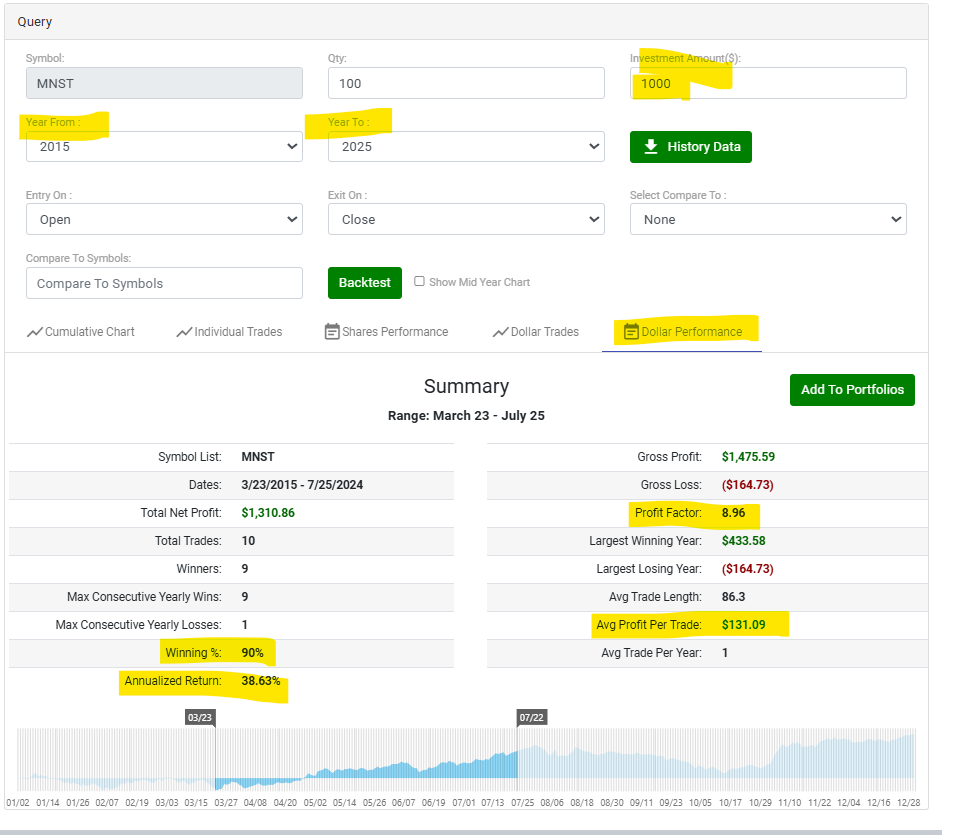Switch to the Cumulative Chart tab
The image size is (957, 838).
pyautogui.click(x=81, y=332)
